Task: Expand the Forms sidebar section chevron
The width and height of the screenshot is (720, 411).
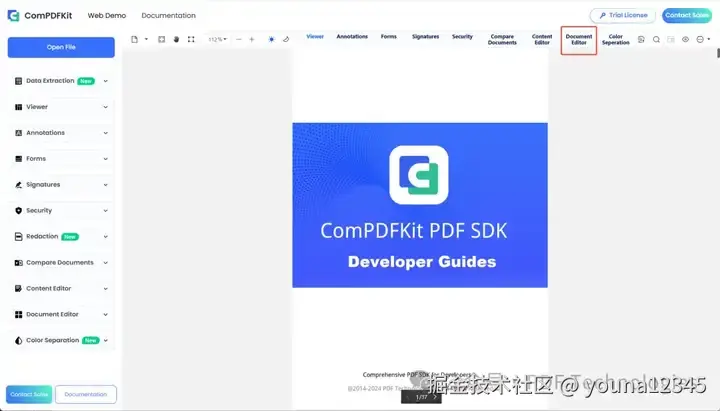Action: tap(106, 159)
